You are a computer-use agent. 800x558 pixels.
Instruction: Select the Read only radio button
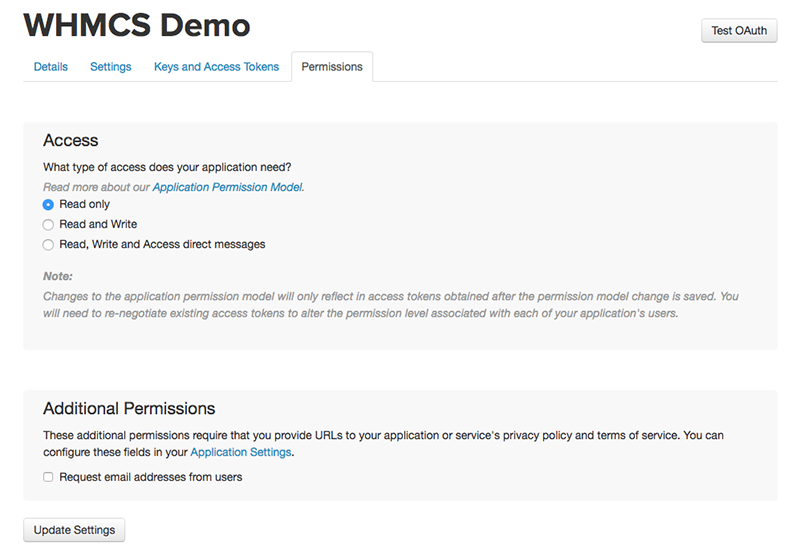pyautogui.click(x=48, y=205)
